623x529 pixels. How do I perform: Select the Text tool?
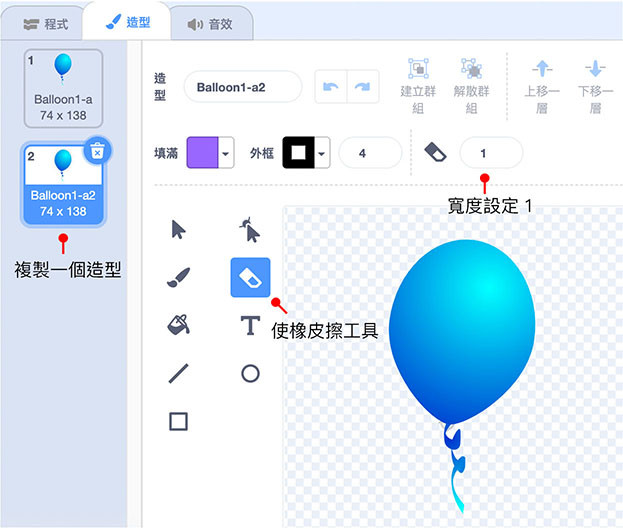click(250, 325)
